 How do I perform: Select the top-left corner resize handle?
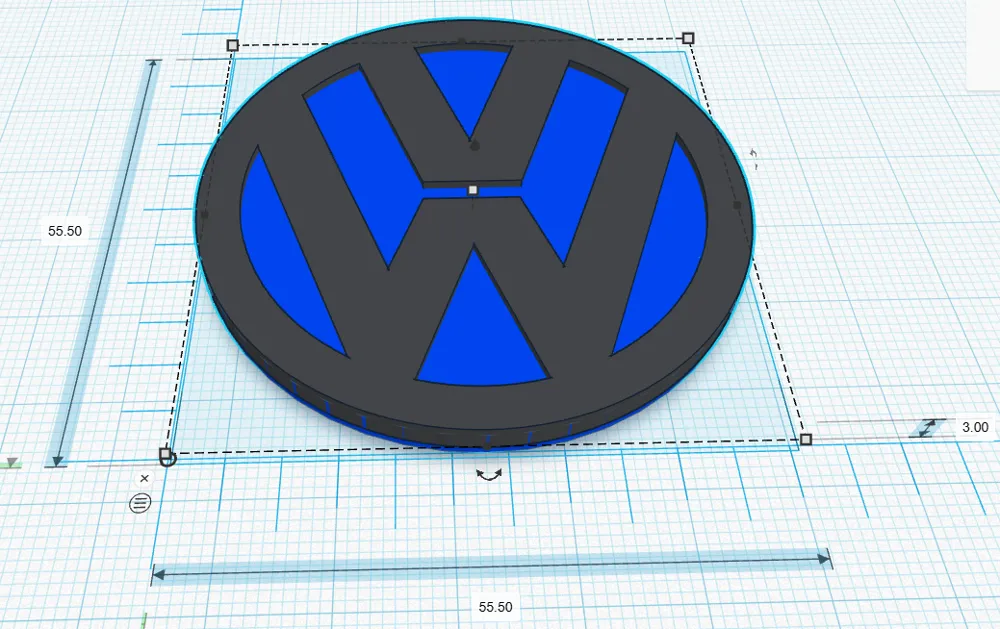(233, 45)
